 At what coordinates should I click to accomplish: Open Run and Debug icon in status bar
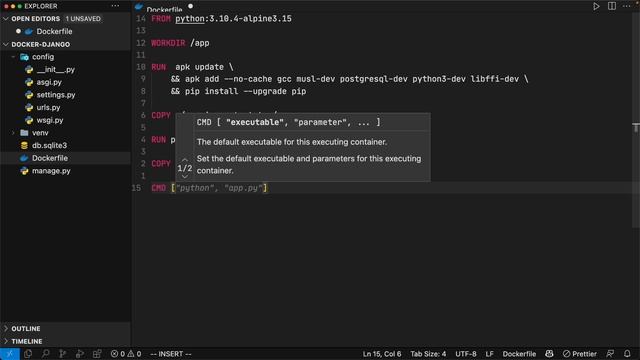pos(80,353)
